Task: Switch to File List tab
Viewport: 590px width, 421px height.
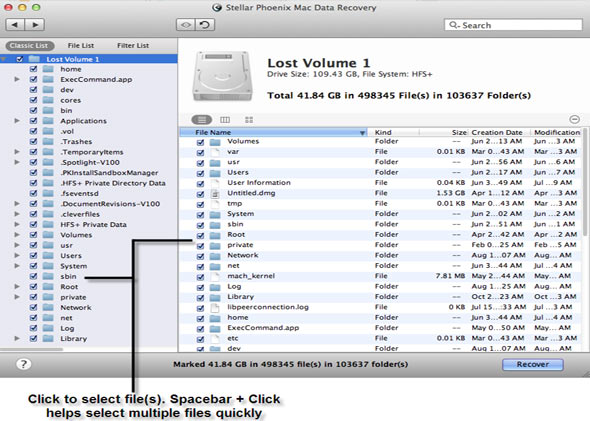Action: pos(81,46)
